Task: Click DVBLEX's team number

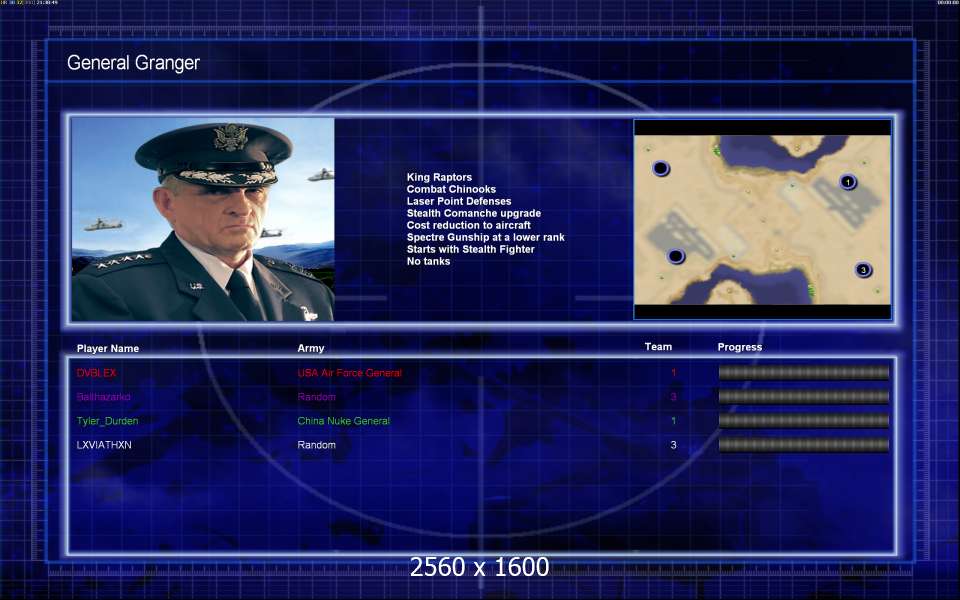Action: click(673, 373)
